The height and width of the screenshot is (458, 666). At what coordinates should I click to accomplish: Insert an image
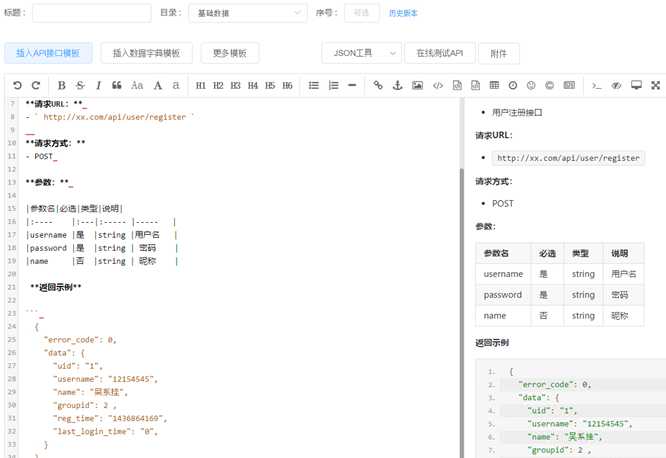[x=418, y=85]
